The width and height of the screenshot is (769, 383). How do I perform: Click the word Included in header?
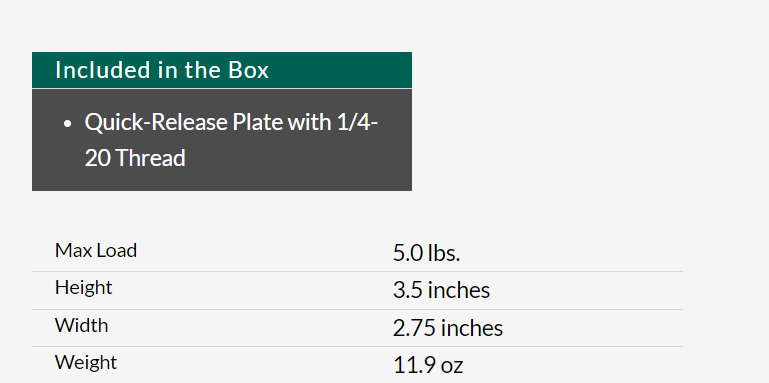click(x=103, y=70)
